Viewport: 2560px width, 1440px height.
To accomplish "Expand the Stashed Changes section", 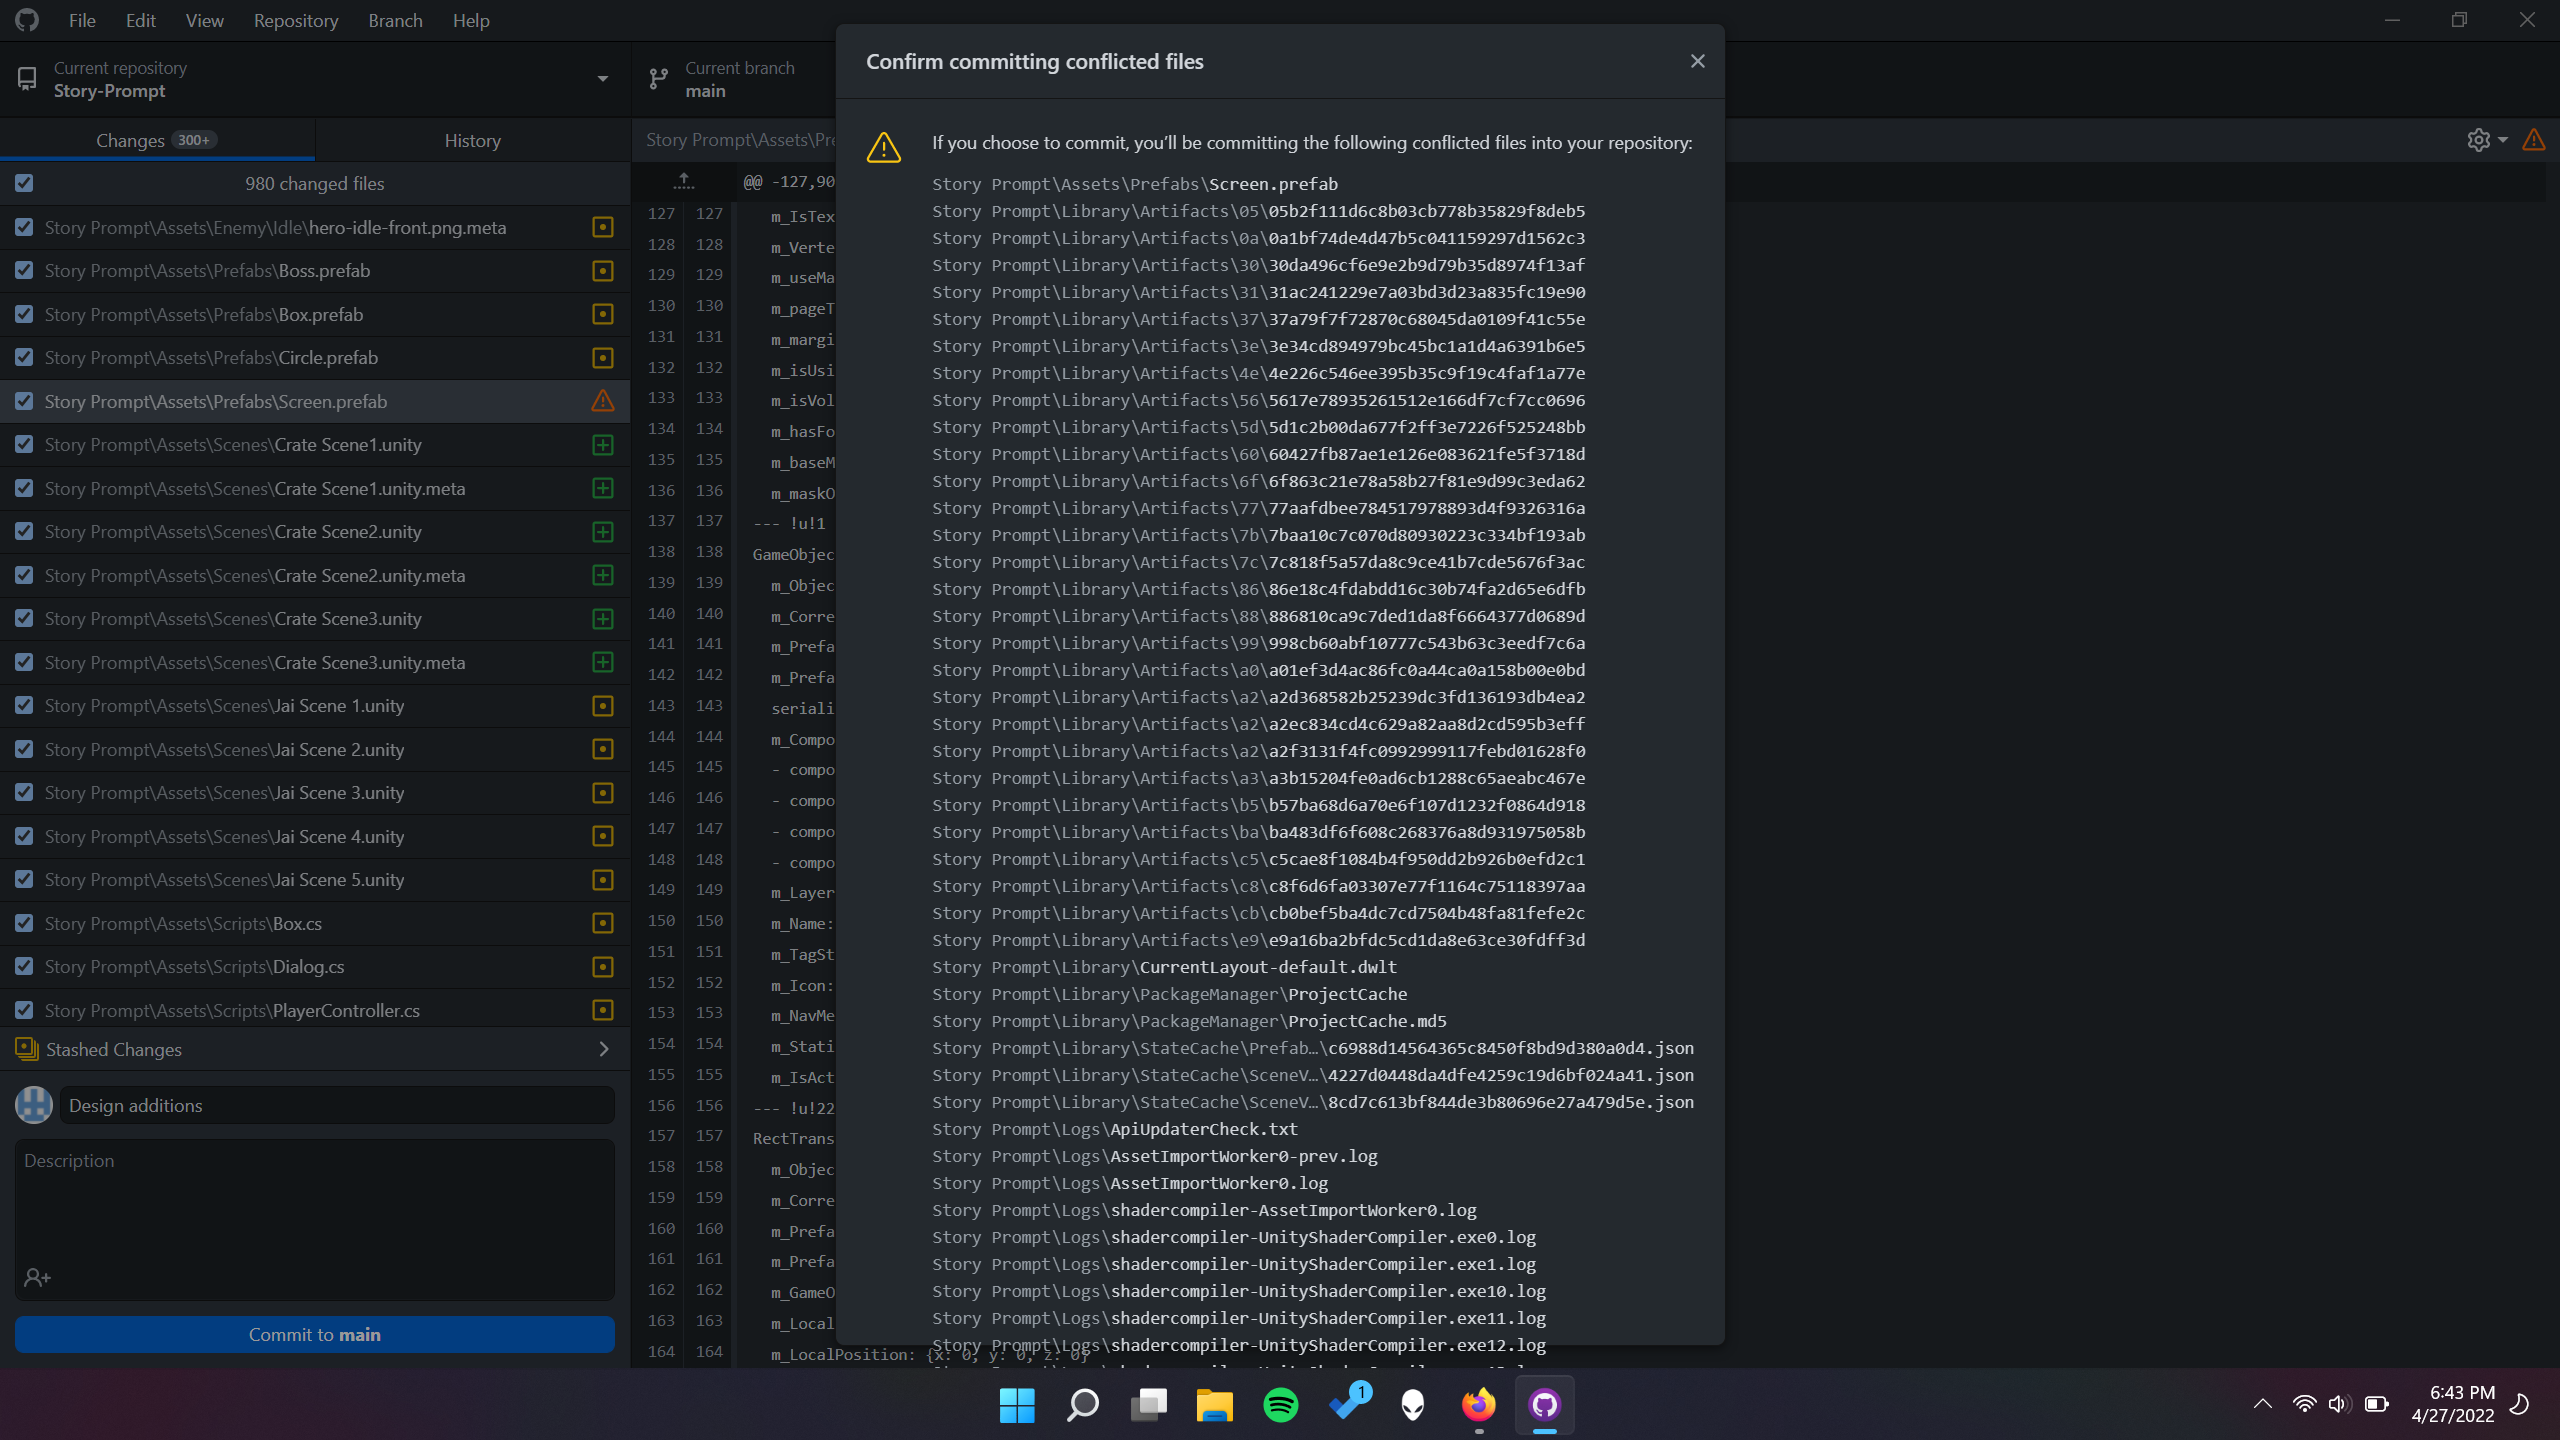I will click(603, 1049).
